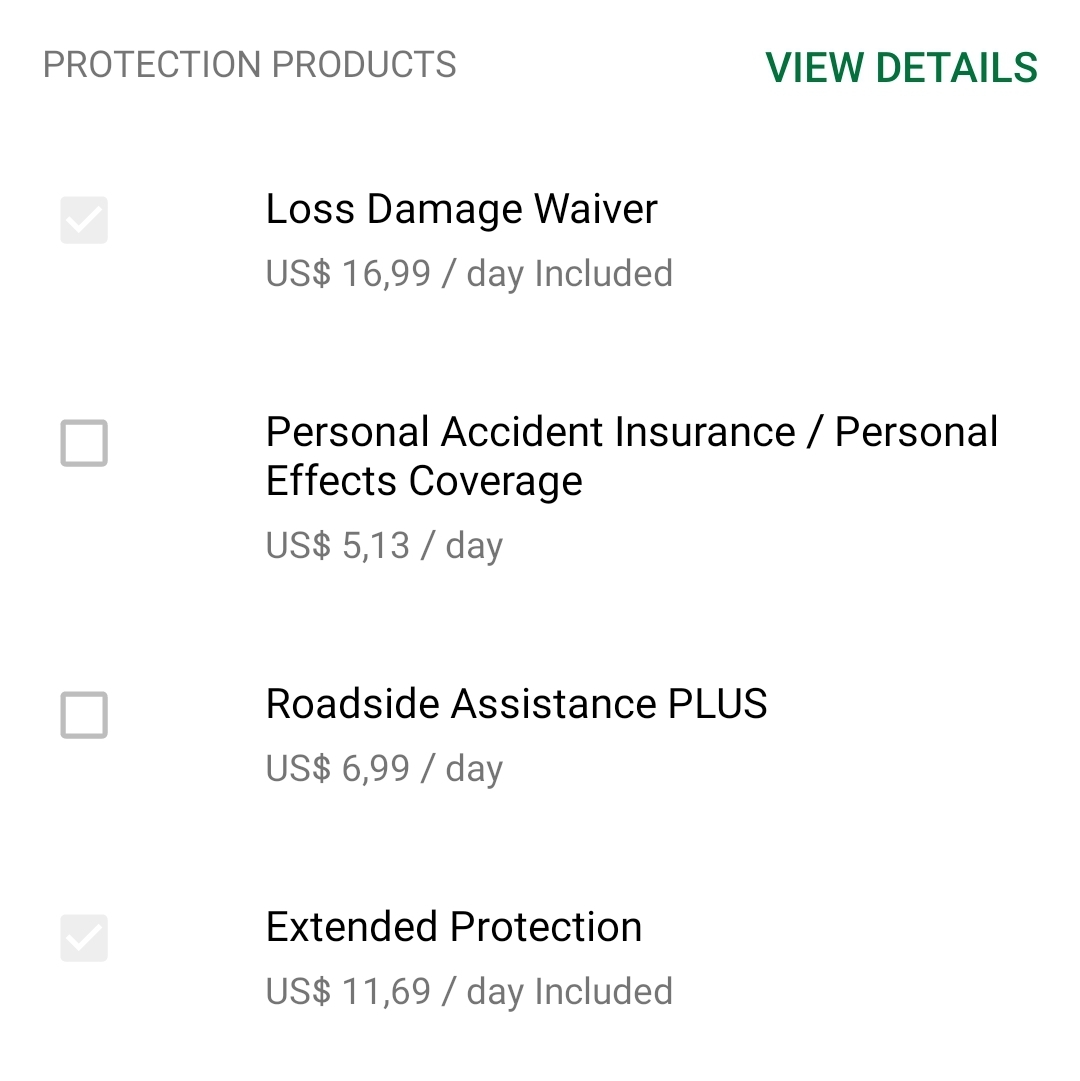Open the VIEW DETAILS link
The image size is (1080, 1081).
tap(901, 68)
